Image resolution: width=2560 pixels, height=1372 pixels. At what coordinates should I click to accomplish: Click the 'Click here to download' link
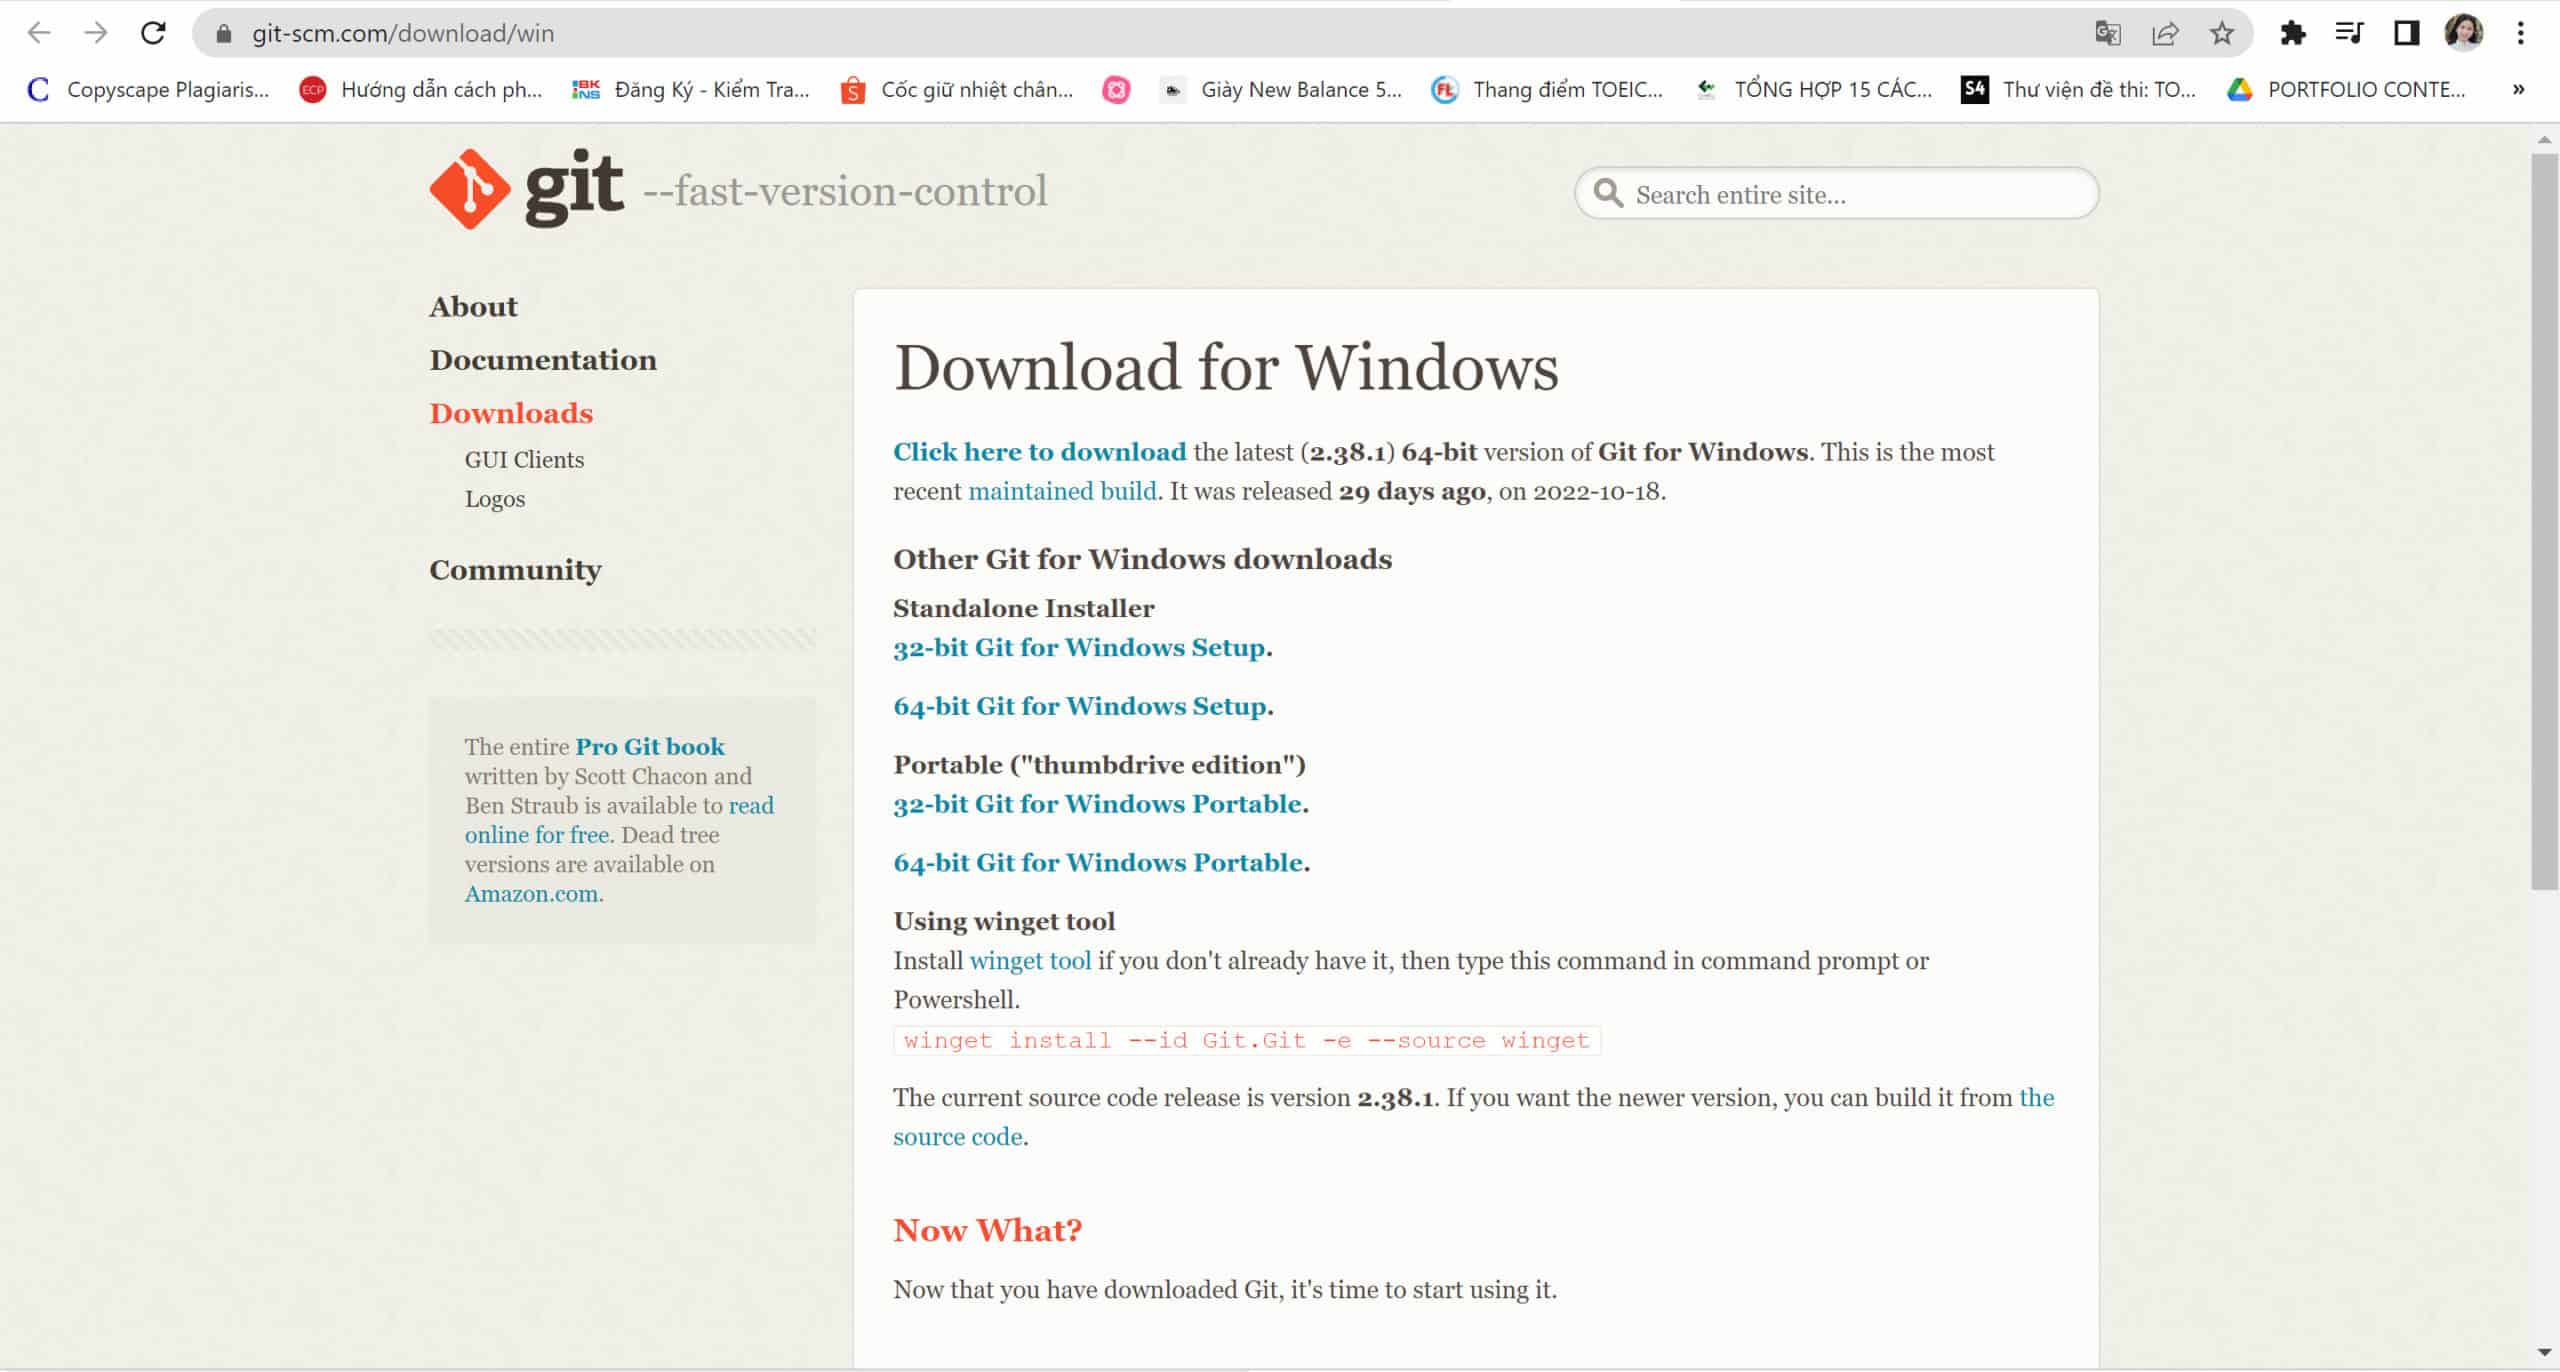pos(1039,452)
